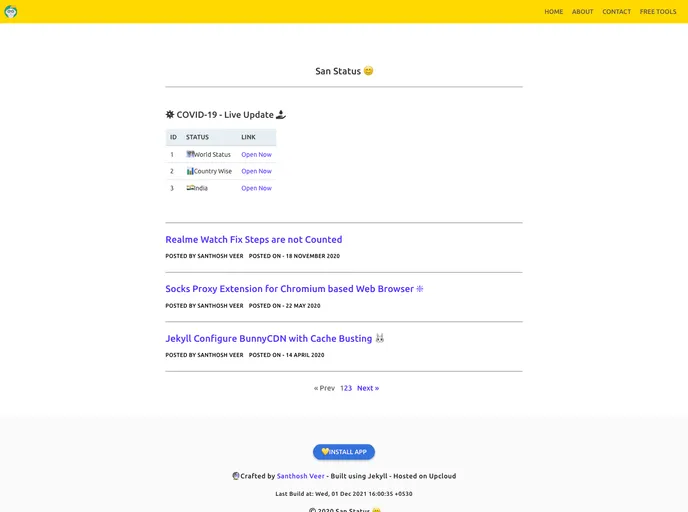The width and height of the screenshot is (688, 512).
Task: Open Socks Proxy Extension article
Action: tap(289, 289)
